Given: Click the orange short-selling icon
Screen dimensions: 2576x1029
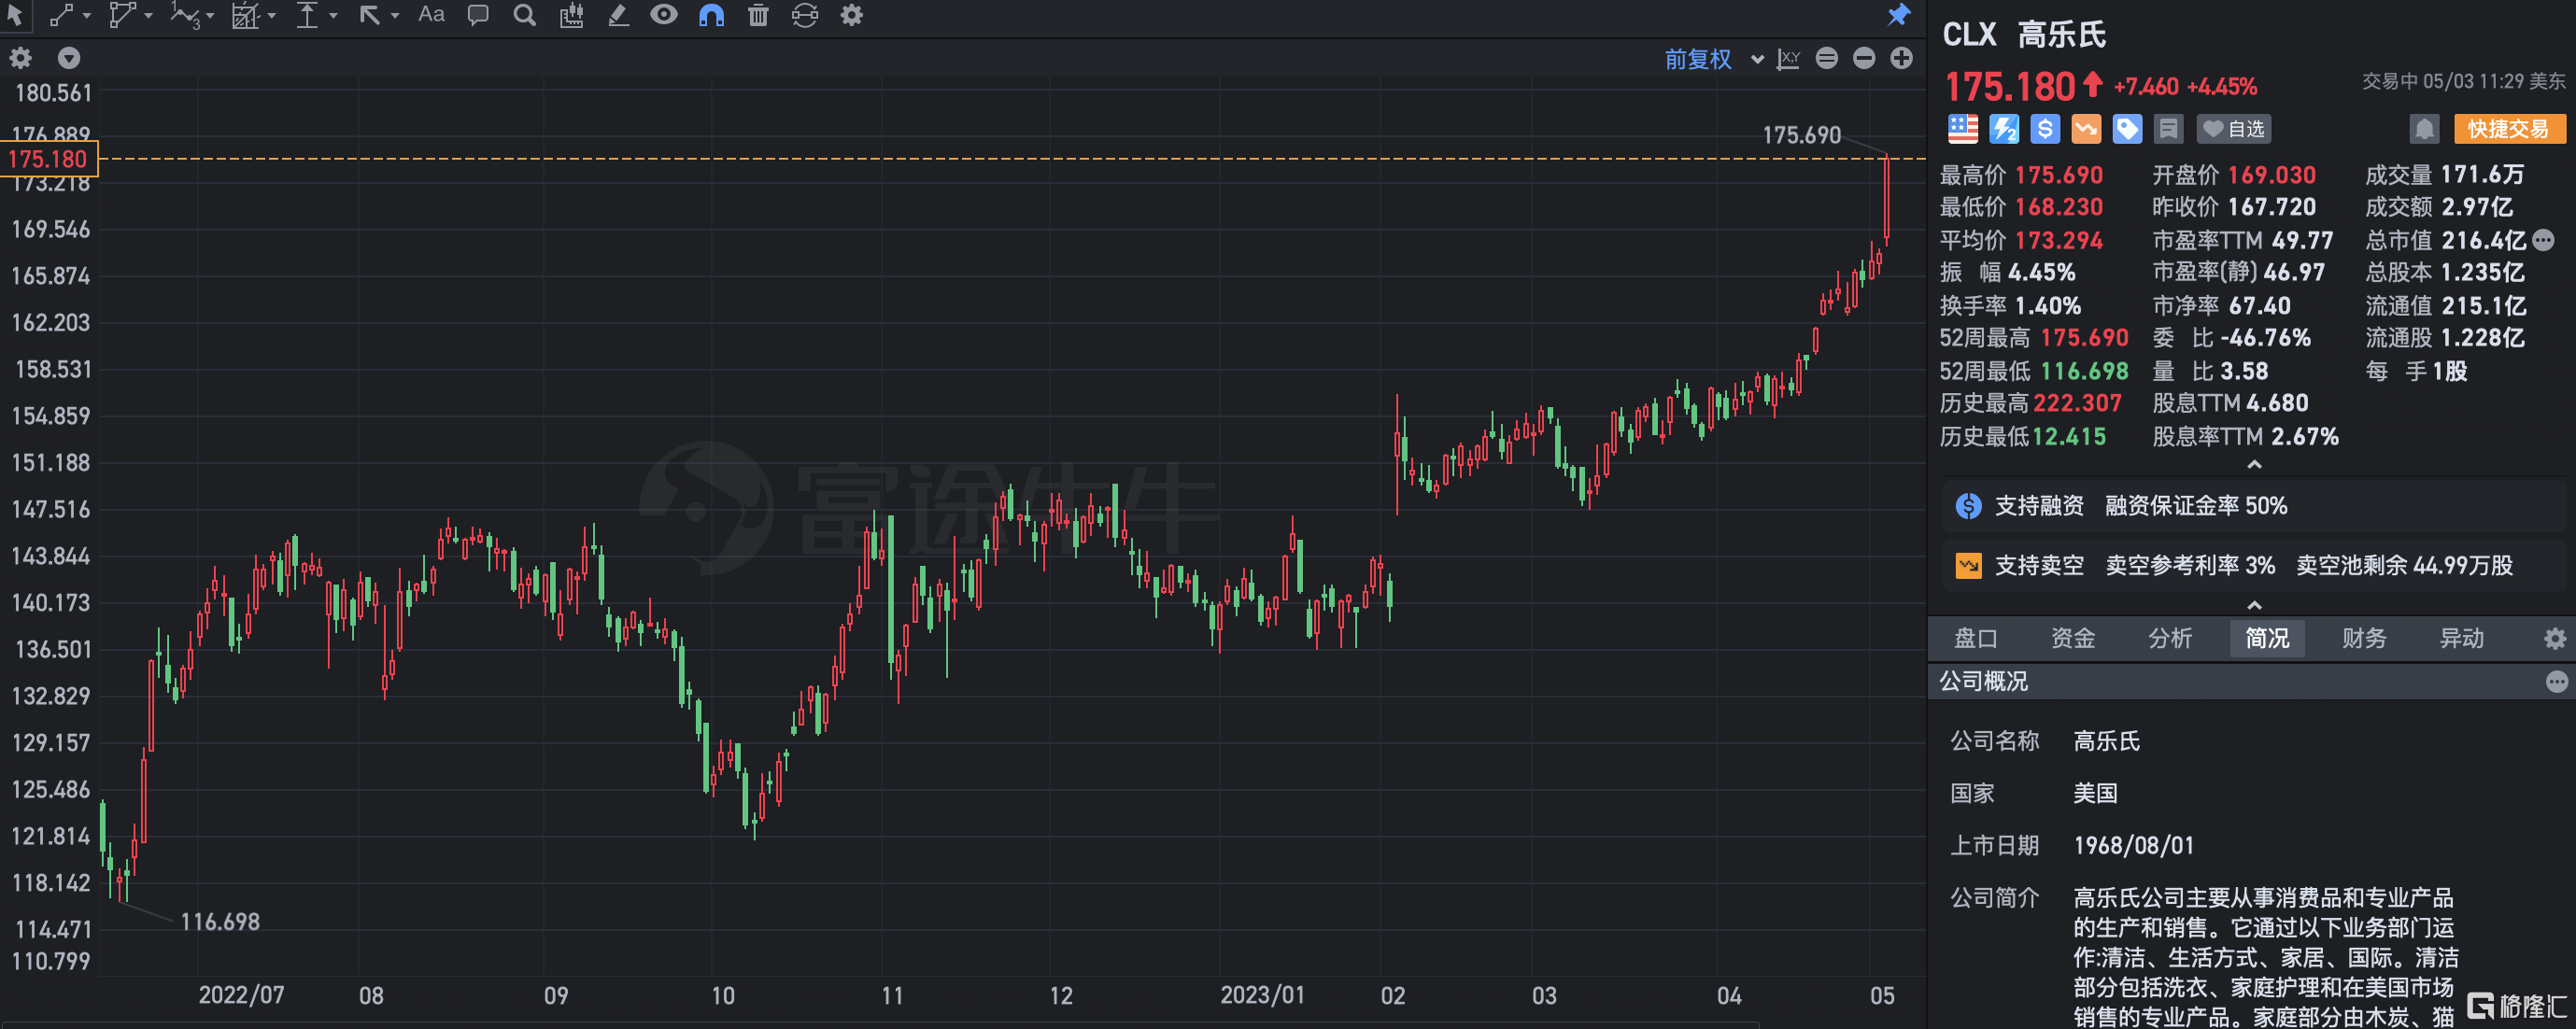Looking at the screenshot, I should 2085,129.
